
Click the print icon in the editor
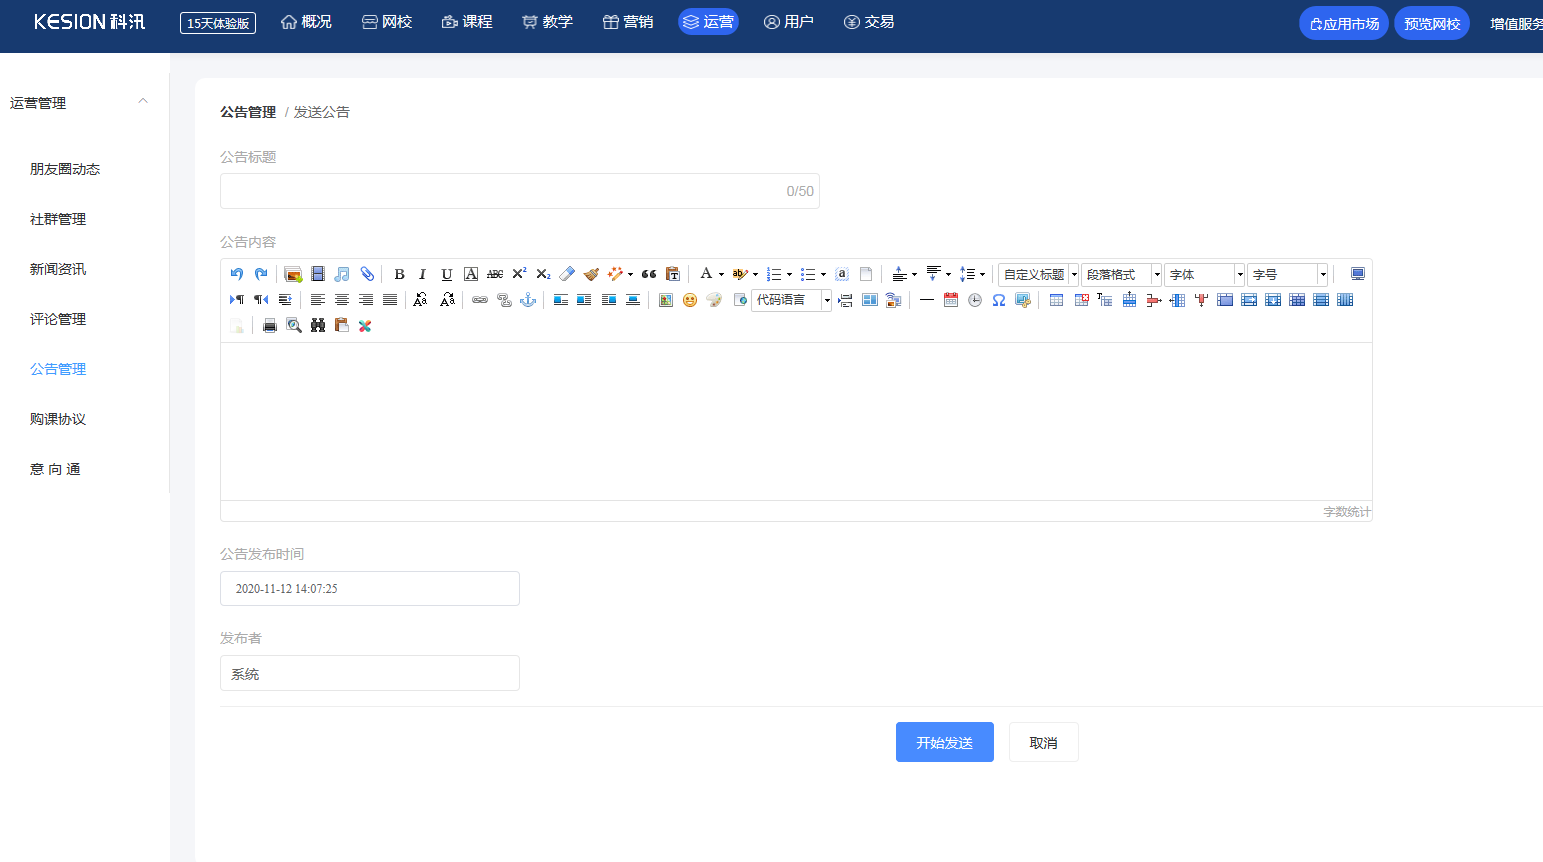click(269, 326)
